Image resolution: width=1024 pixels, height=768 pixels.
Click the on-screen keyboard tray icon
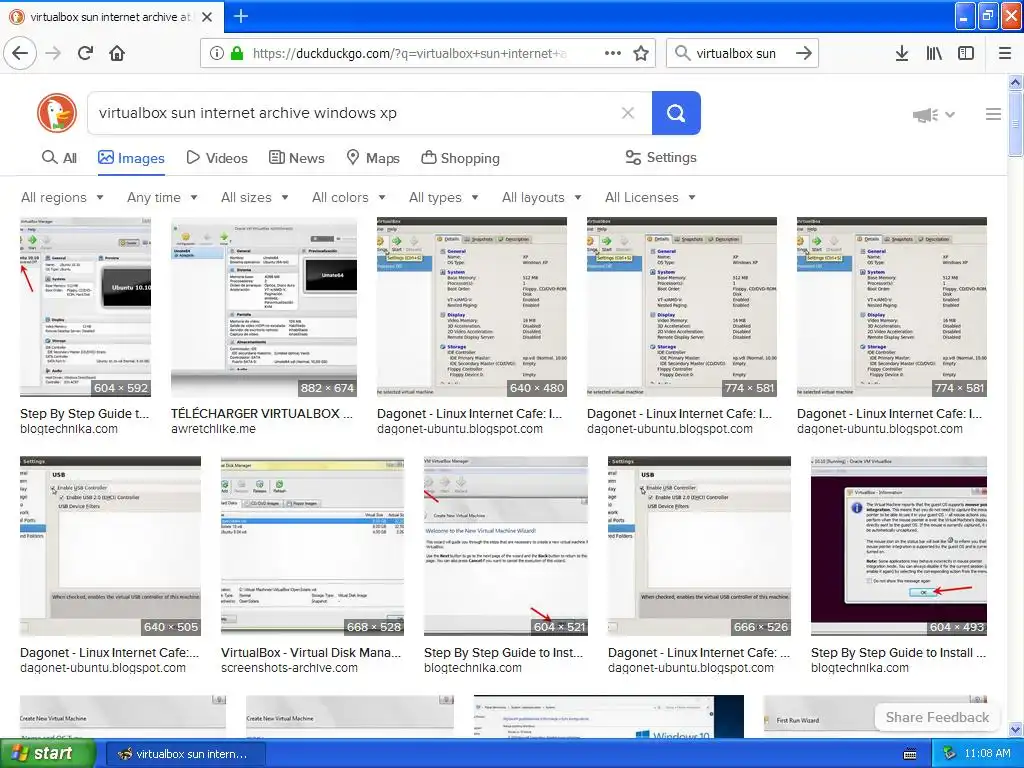click(910, 754)
